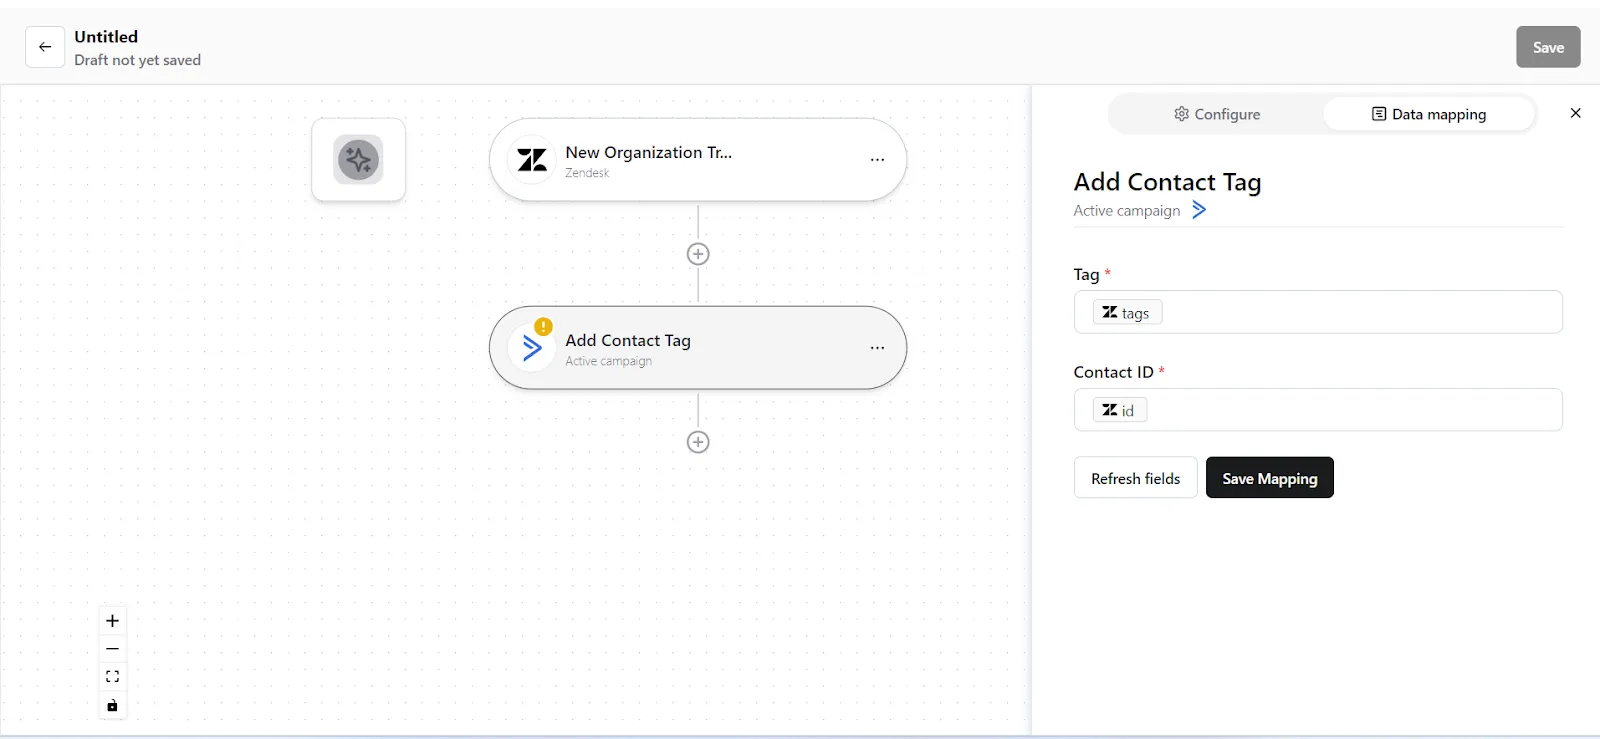Click Refresh fields

coord(1135,478)
